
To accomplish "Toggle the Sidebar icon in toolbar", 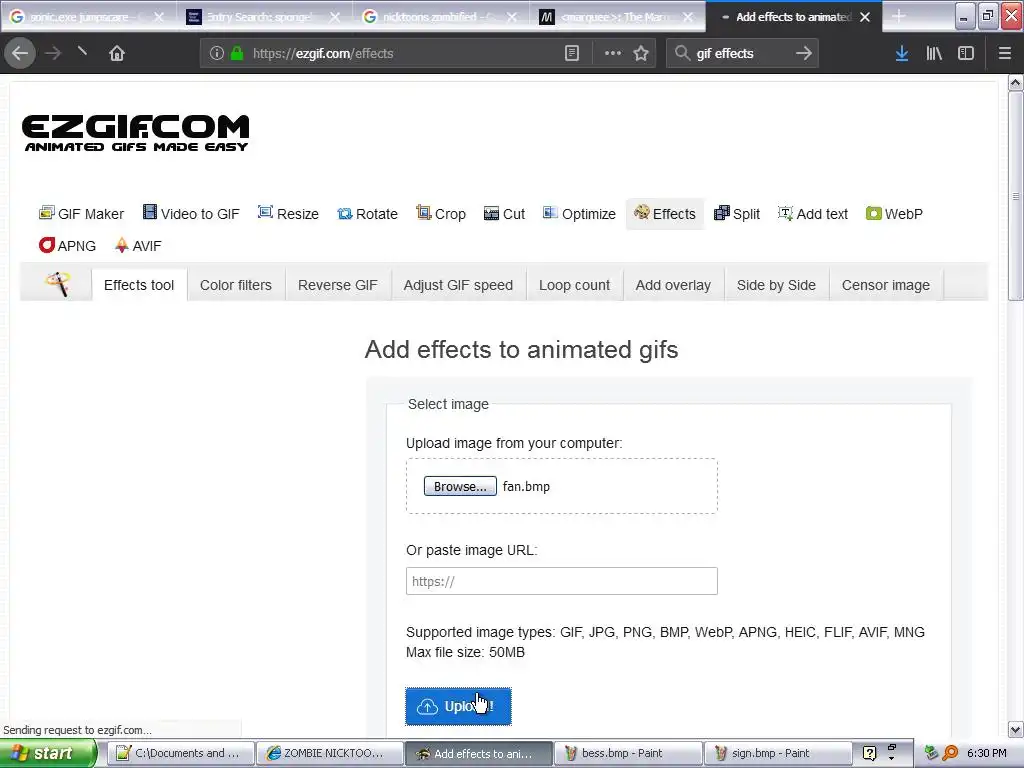I will [966, 53].
